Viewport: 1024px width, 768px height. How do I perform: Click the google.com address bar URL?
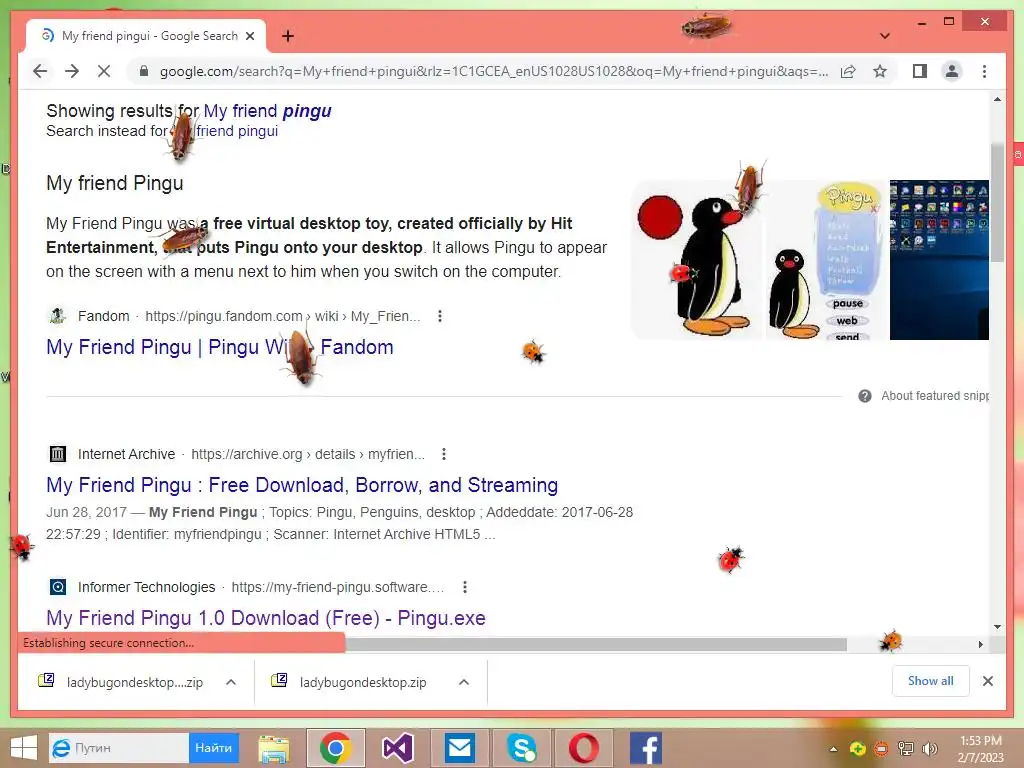pos(494,71)
